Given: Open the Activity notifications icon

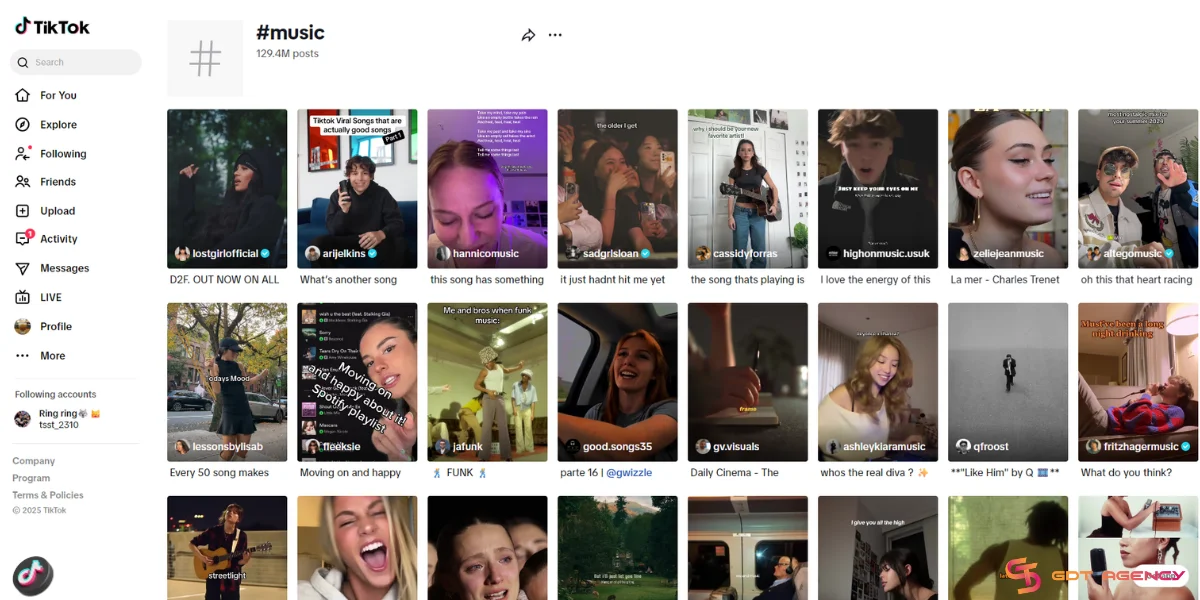Looking at the screenshot, I should 22,239.
